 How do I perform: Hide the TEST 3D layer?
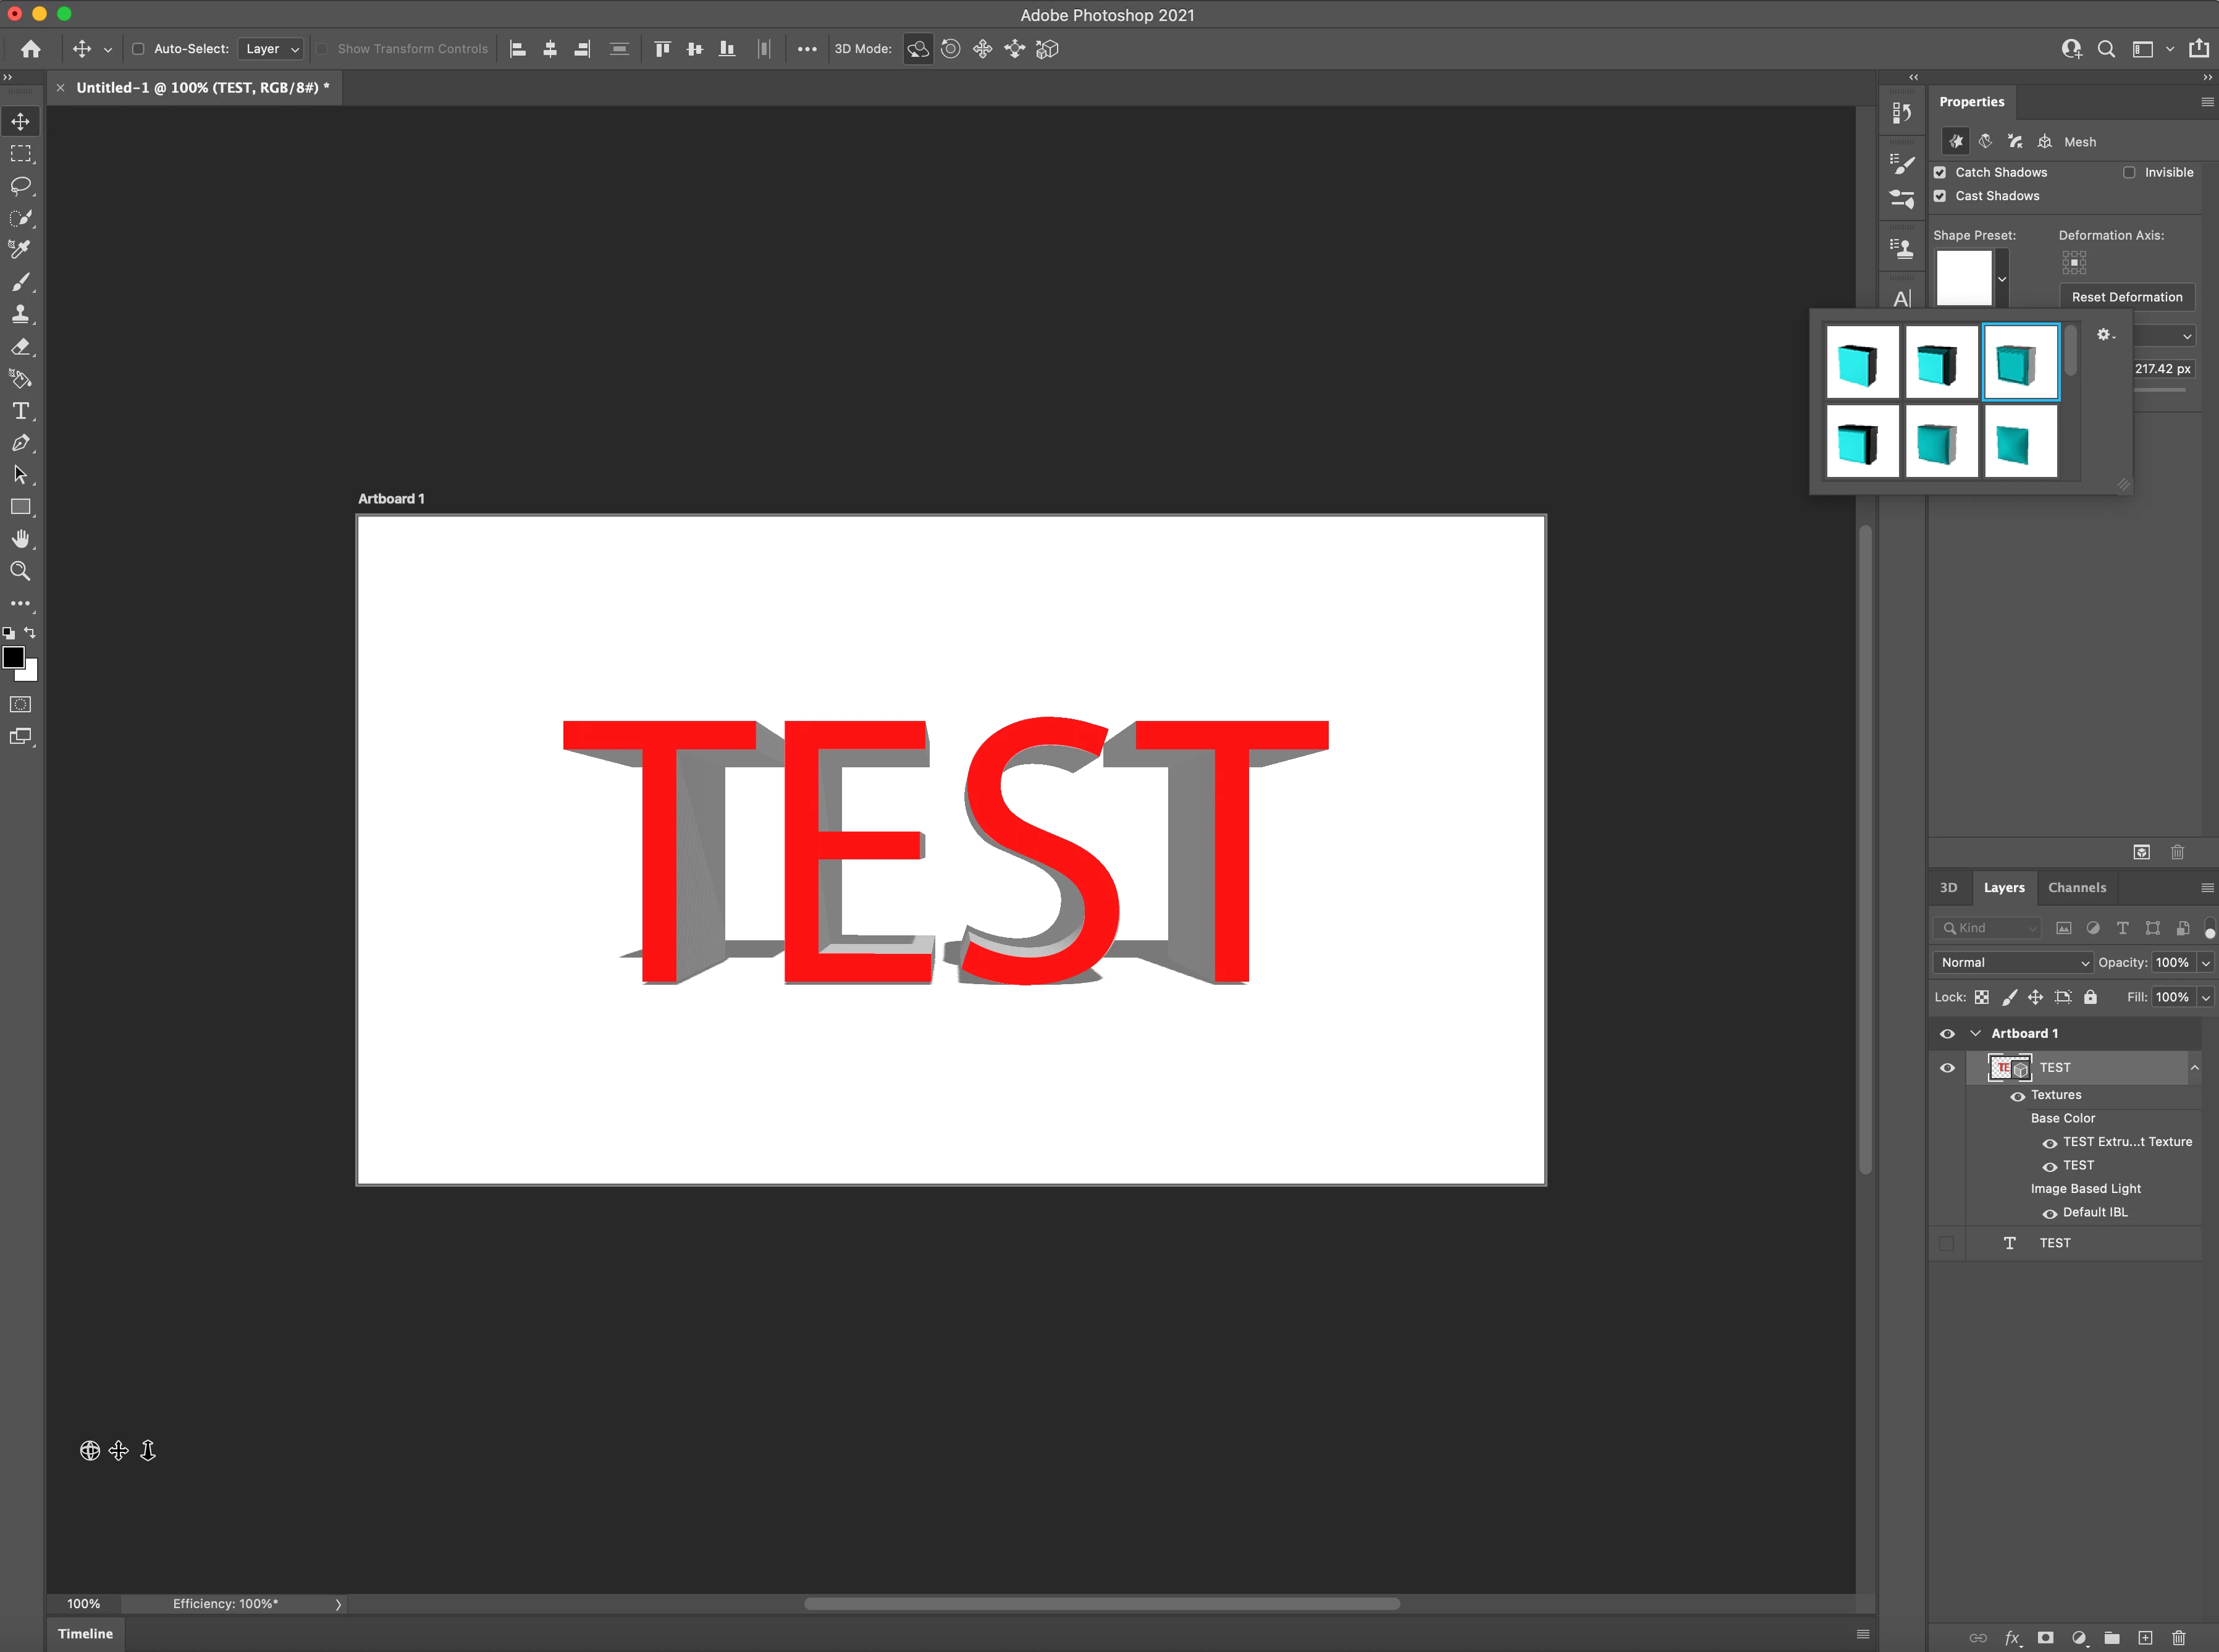pyautogui.click(x=1947, y=1068)
